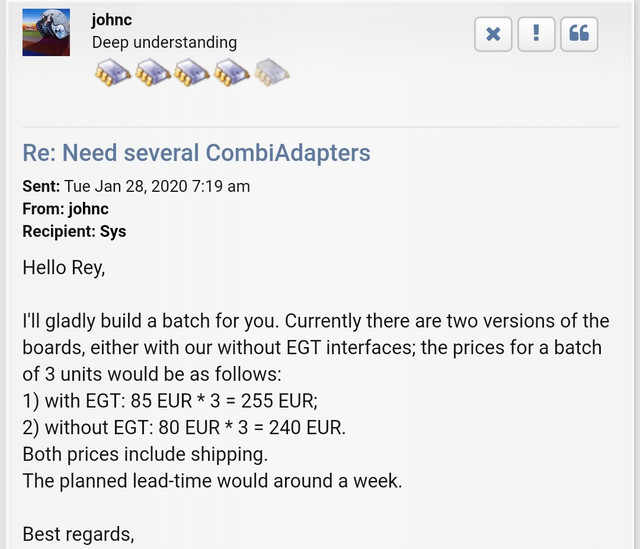The width and height of the screenshot is (640, 549).
Task: Click the Hello Rey greeting line
Action: pyautogui.click(x=64, y=268)
